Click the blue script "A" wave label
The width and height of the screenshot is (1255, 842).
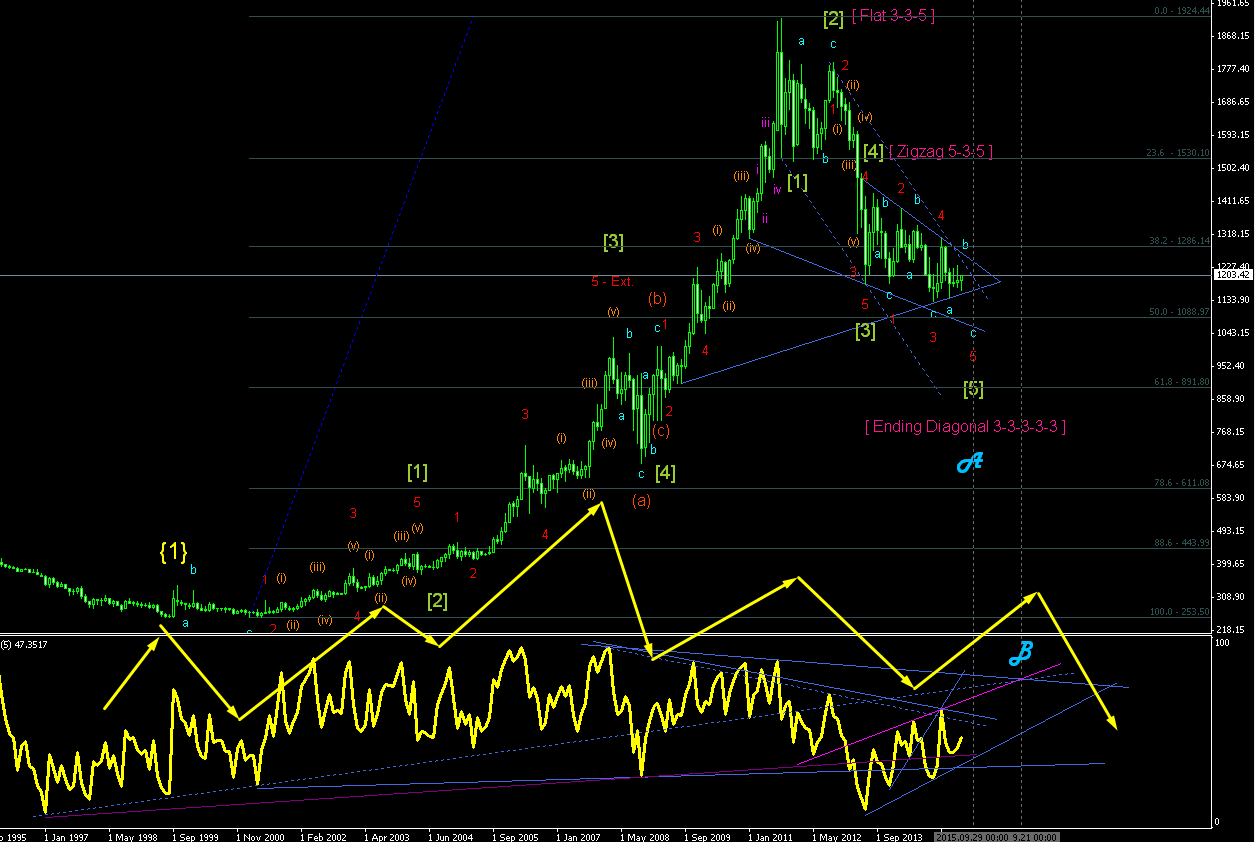(969, 461)
